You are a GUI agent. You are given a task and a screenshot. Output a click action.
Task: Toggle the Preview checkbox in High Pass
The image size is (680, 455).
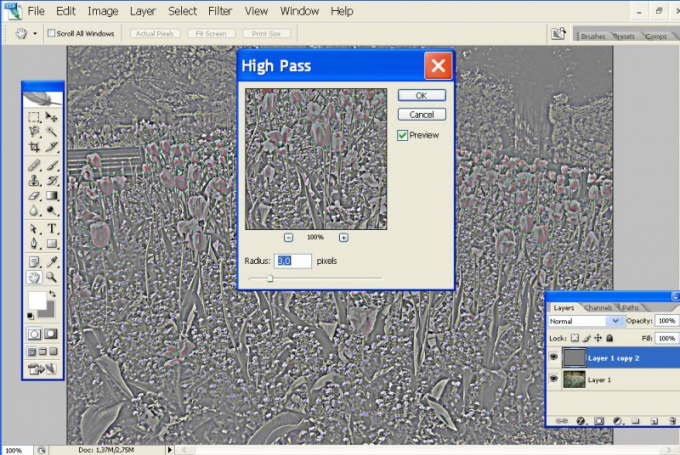point(402,135)
